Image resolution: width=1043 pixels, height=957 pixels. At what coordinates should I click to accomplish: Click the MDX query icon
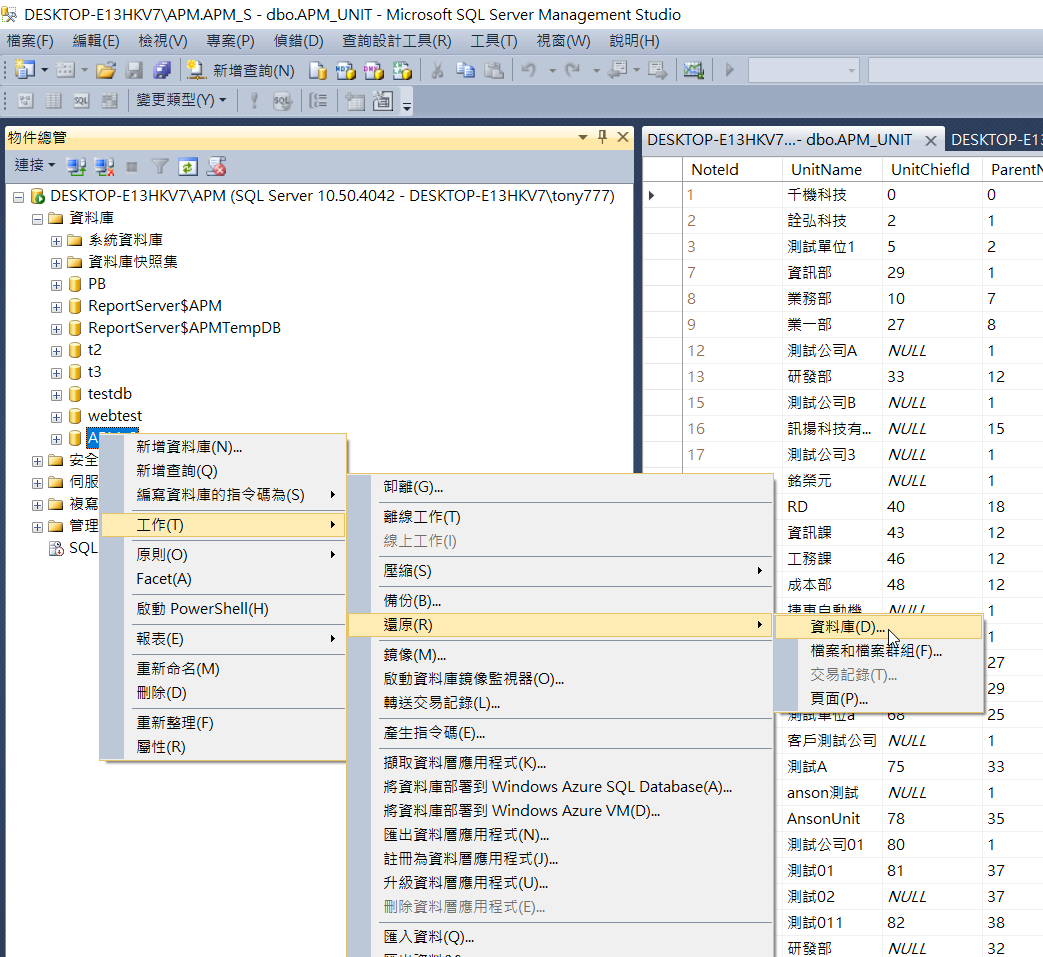[x=345, y=70]
